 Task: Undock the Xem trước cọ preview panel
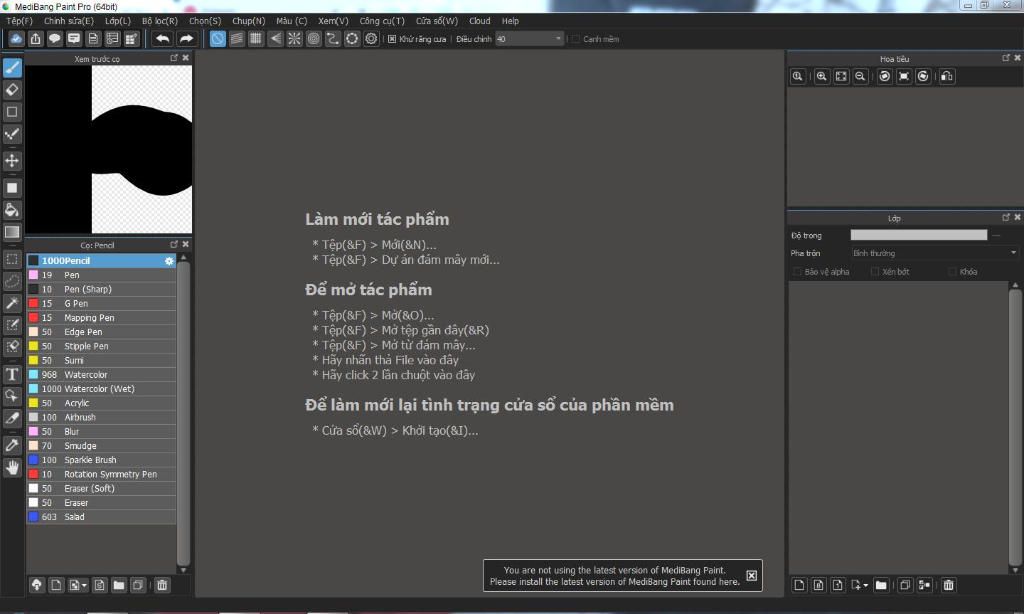click(174, 58)
